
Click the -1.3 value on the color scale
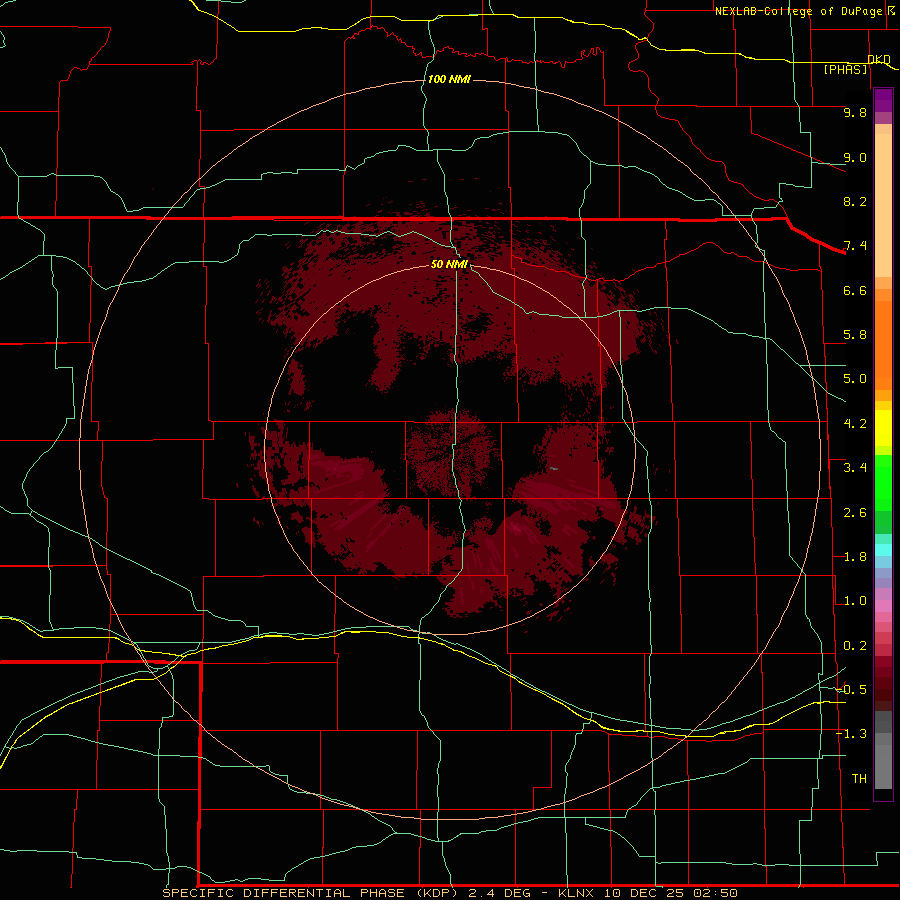(851, 734)
